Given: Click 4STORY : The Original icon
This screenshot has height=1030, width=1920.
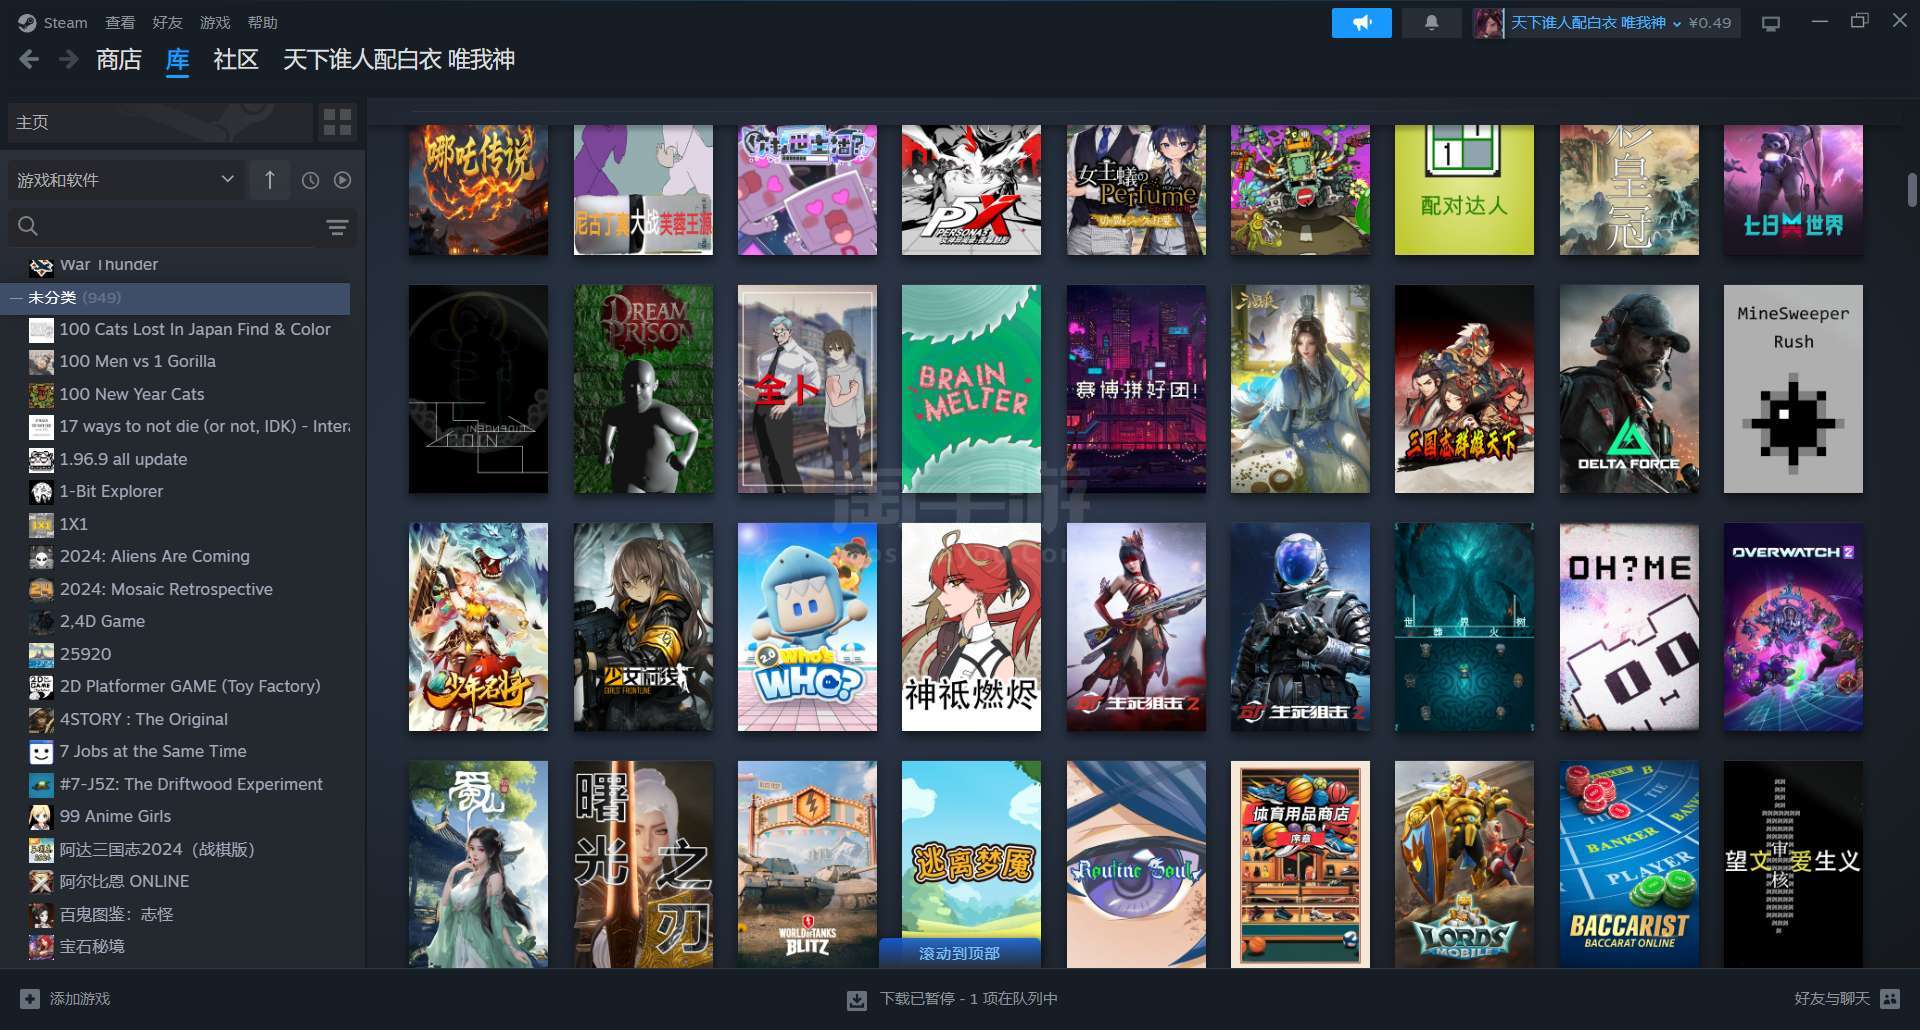Looking at the screenshot, I should click(x=41, y=720).
